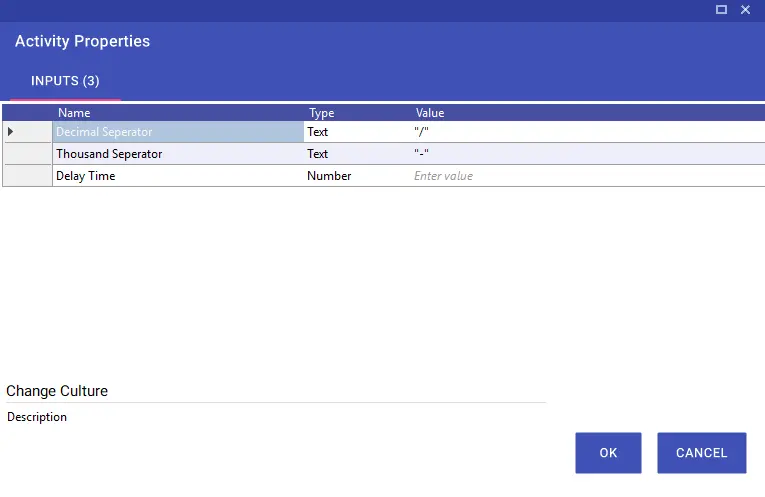Click the Description label
765x497 pixels.
click(x=37, y=417)
